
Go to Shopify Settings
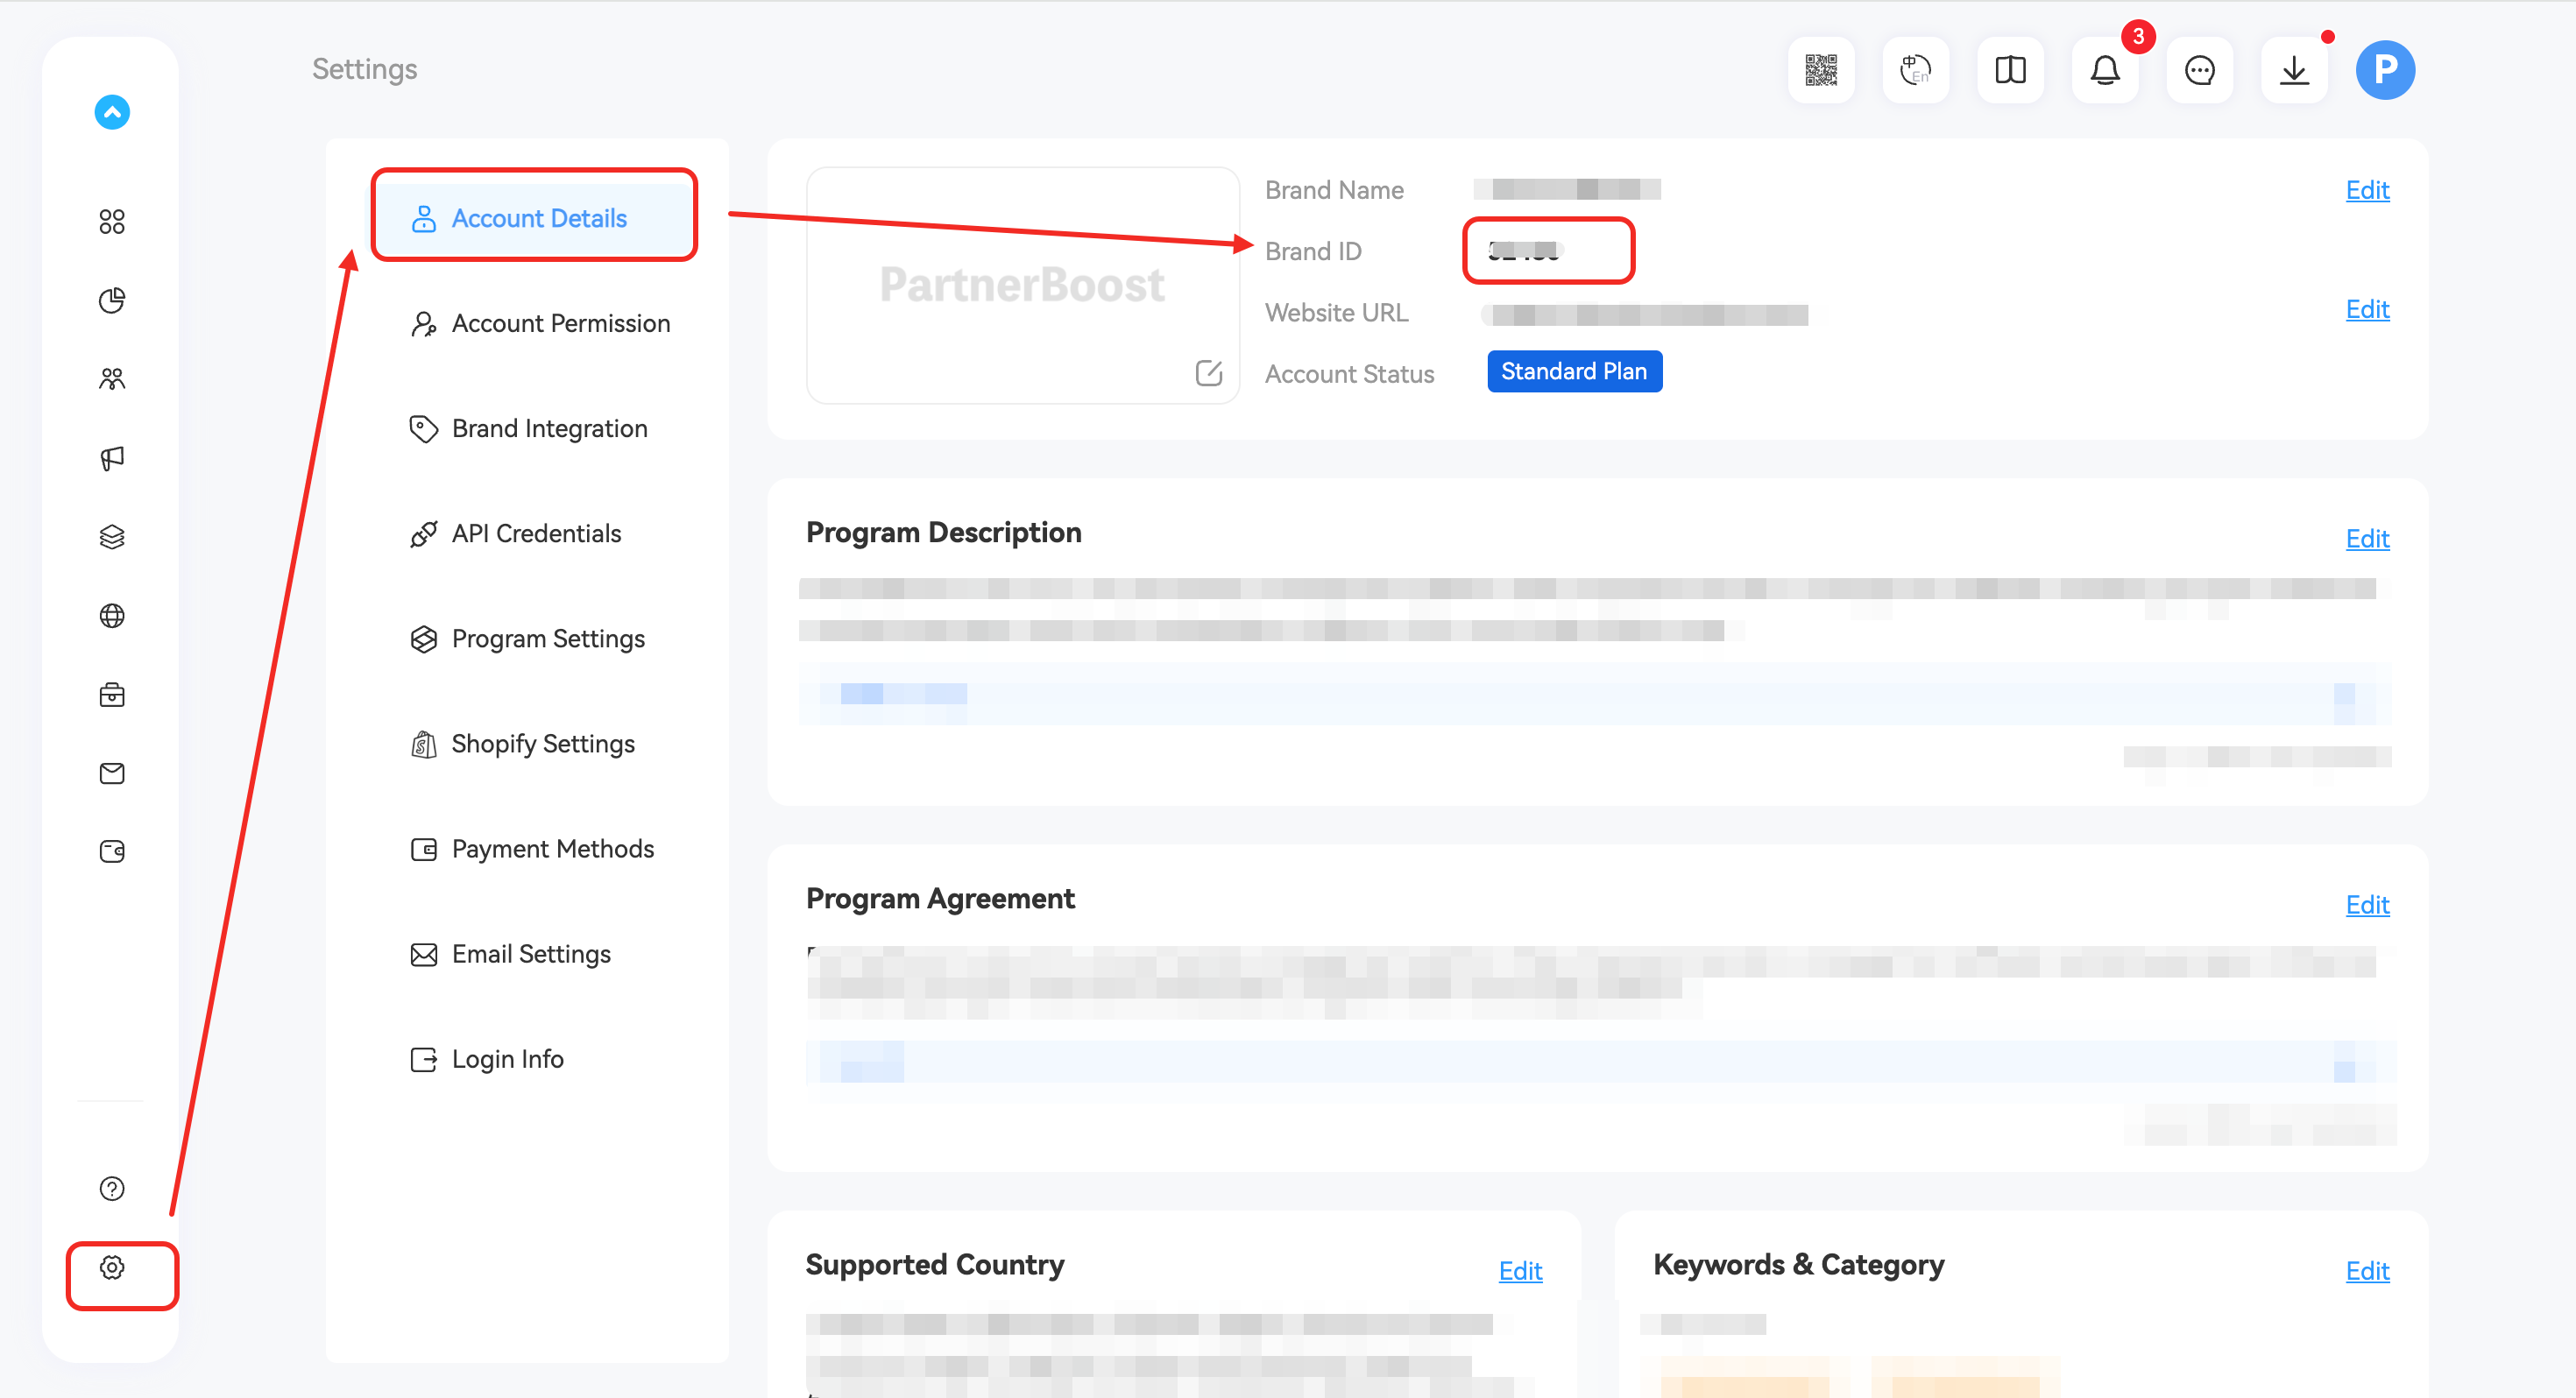click(x=542, y=743)
